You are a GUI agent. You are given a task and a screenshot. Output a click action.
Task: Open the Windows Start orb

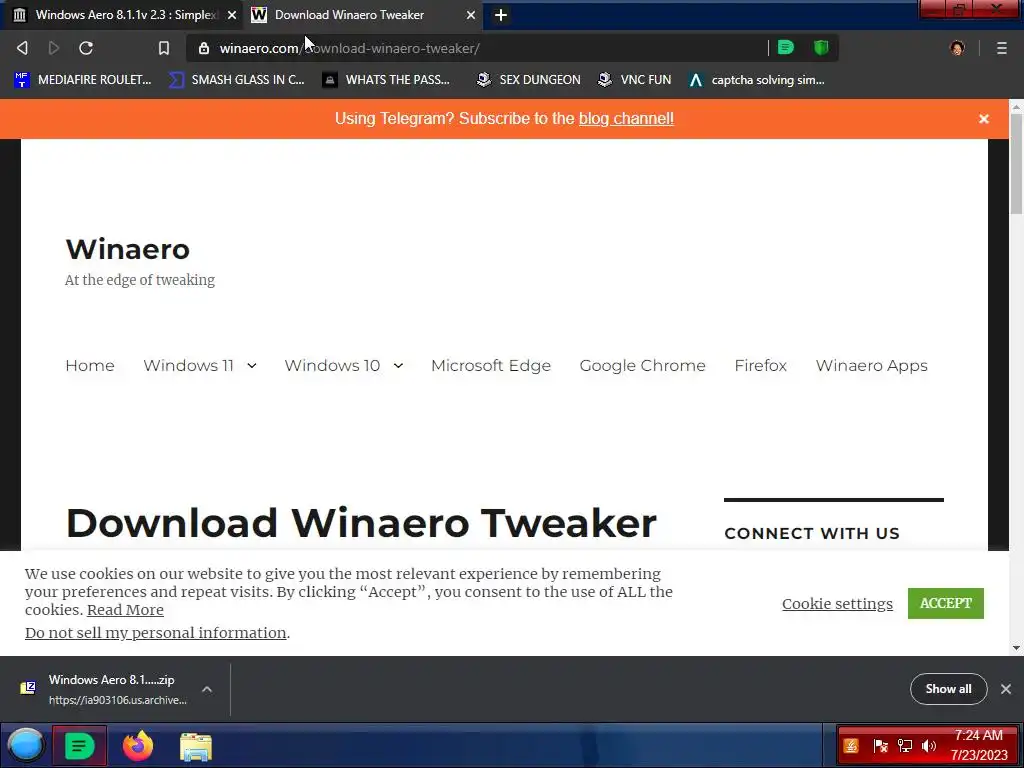coord(25,745)
